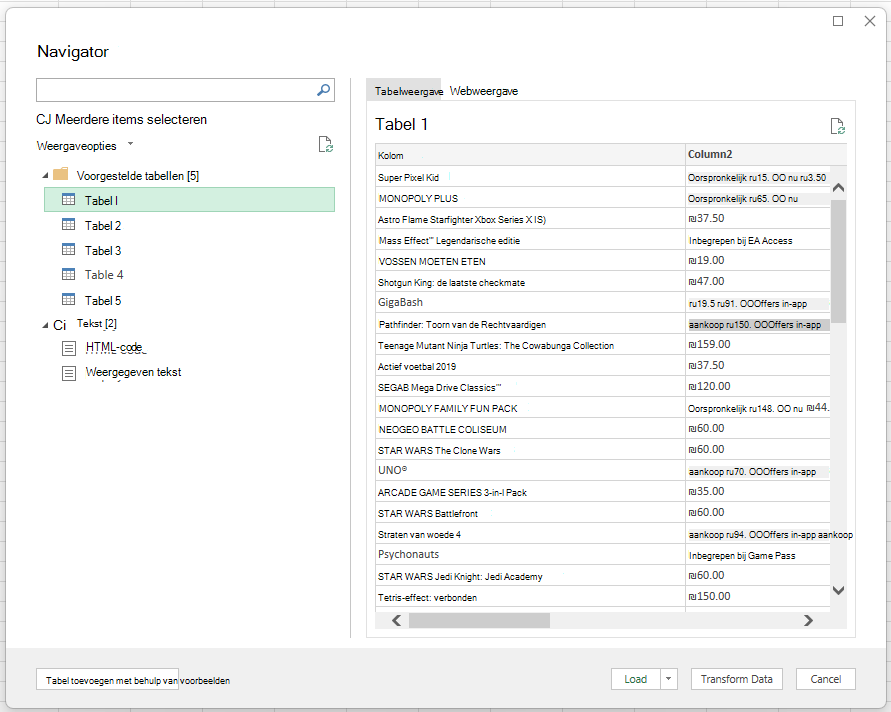The height and width of the screenshot is (712, 891).
Task: Click the ₪35.00 price cell
Action: coord(758,491)
